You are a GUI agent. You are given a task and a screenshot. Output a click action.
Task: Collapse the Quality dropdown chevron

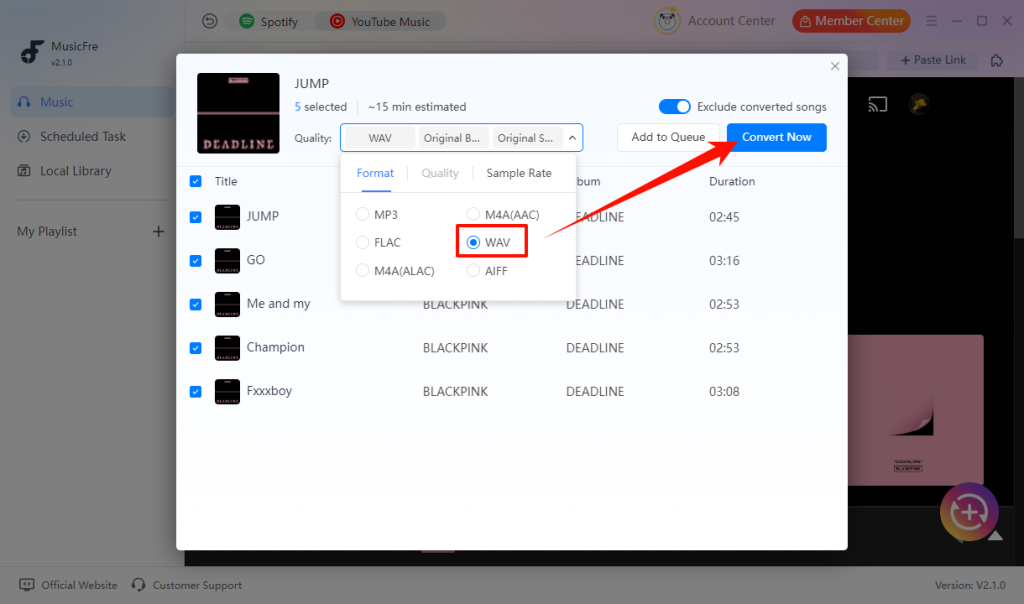coord(572,138)
